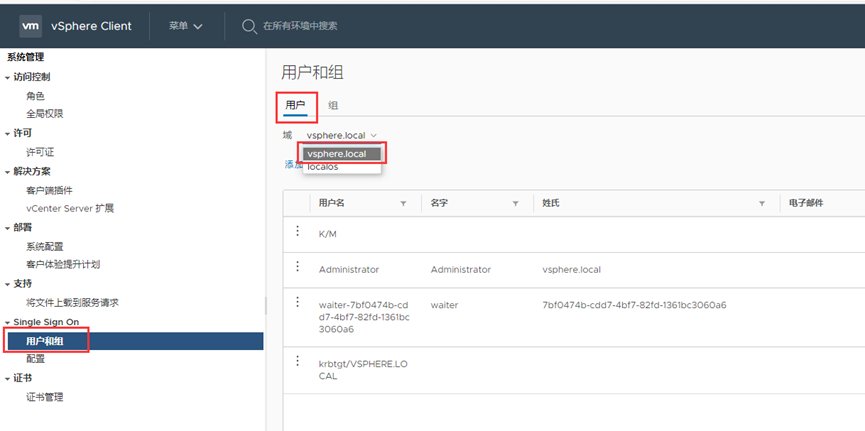Select the waiter-7bf0474b username cell
865x431 pixels.
tap(364, 317)
